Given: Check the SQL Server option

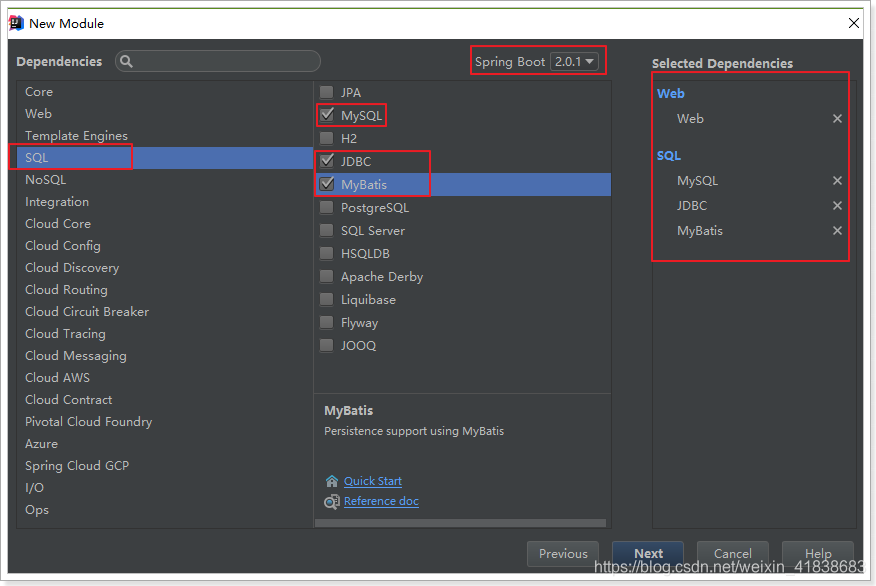Looking at the screenshot, I should pyautogui.click(x=326, y=230).
